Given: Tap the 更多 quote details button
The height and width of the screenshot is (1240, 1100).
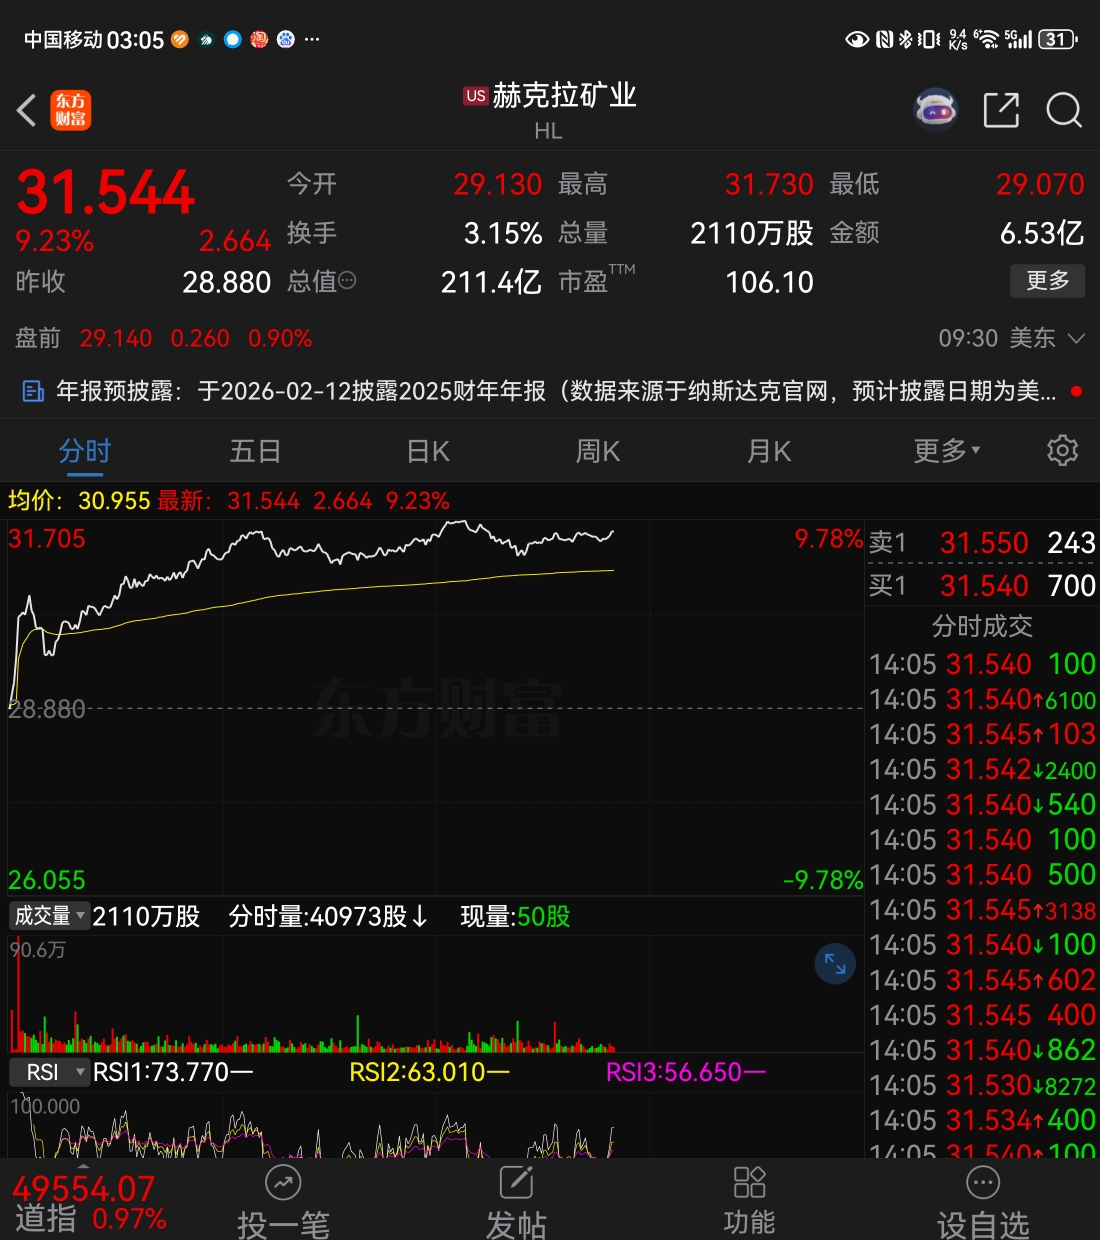Looking at the screenshot, I should pyautogui.click(x=1047, y=281).
